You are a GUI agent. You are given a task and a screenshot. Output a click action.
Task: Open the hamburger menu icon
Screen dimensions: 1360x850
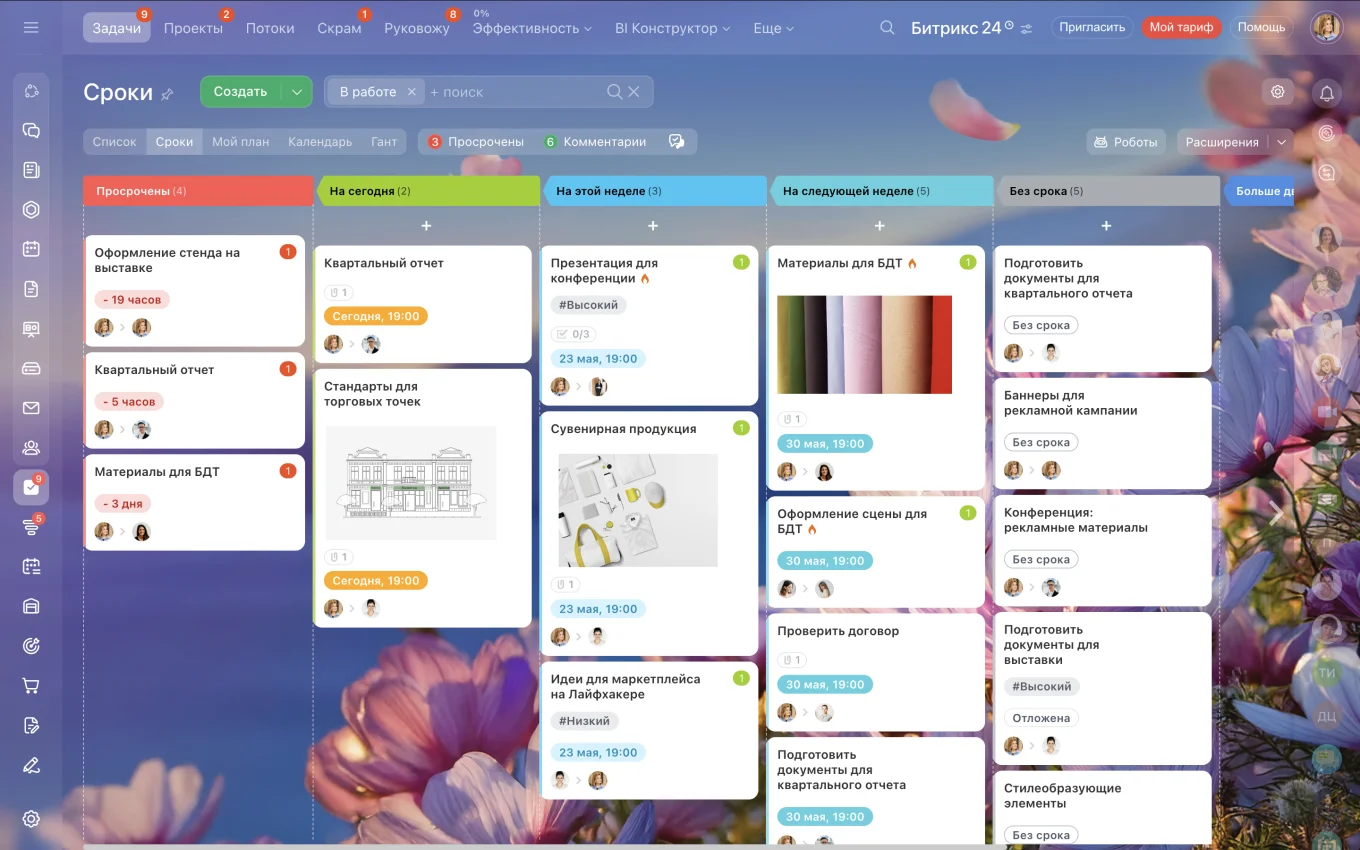(31, 28)
